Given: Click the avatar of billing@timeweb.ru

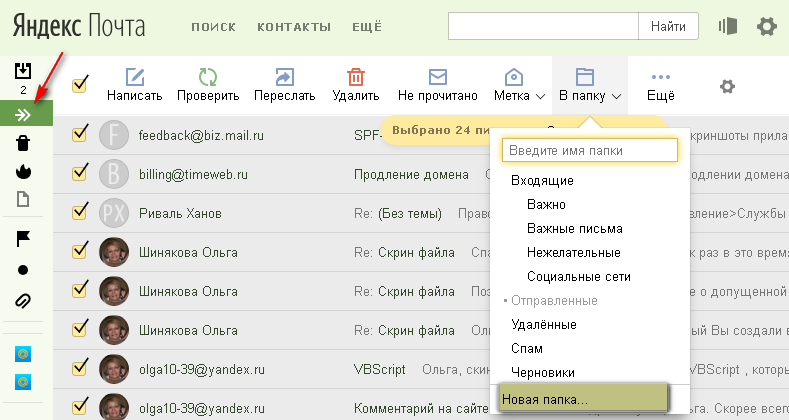Looking at the screenshot, I should click(x=114, y=174).
